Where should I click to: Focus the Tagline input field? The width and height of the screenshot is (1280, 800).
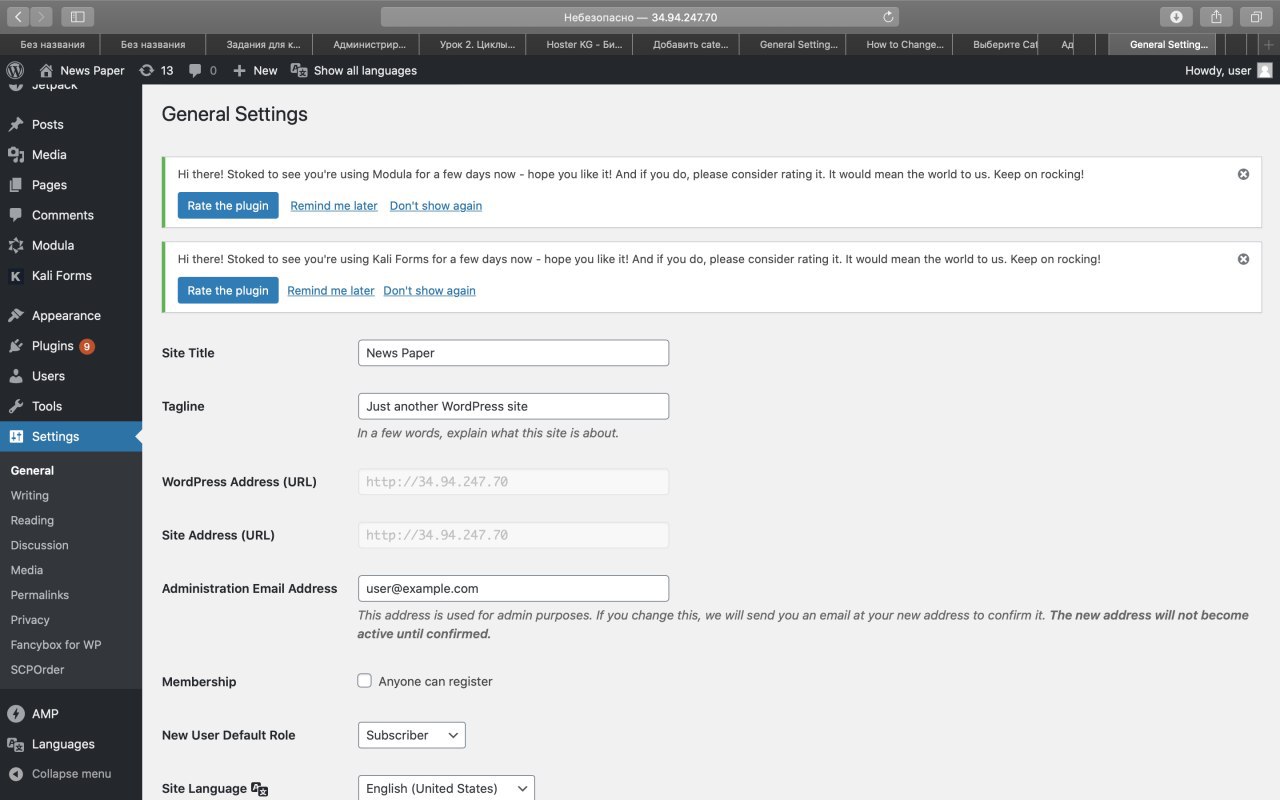[x=513, y=406]
